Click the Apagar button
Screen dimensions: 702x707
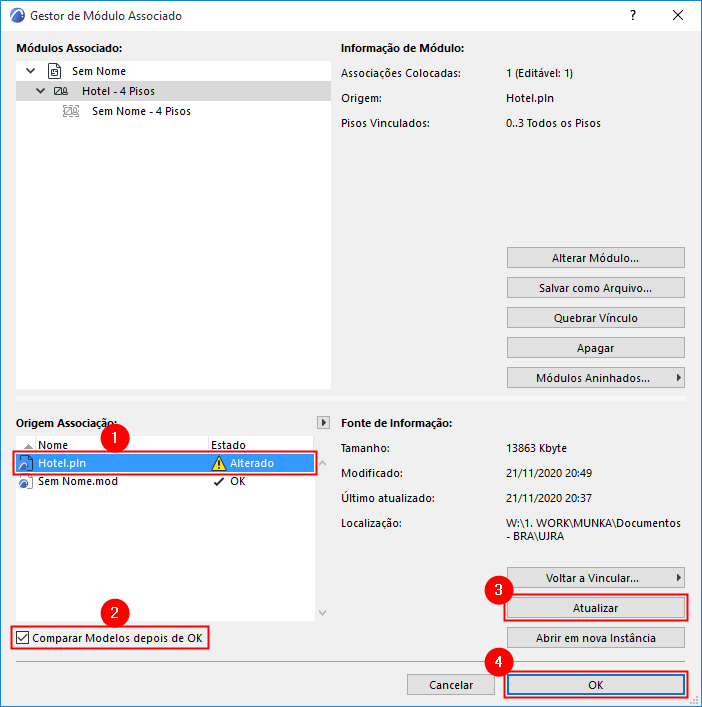[596, 348]
